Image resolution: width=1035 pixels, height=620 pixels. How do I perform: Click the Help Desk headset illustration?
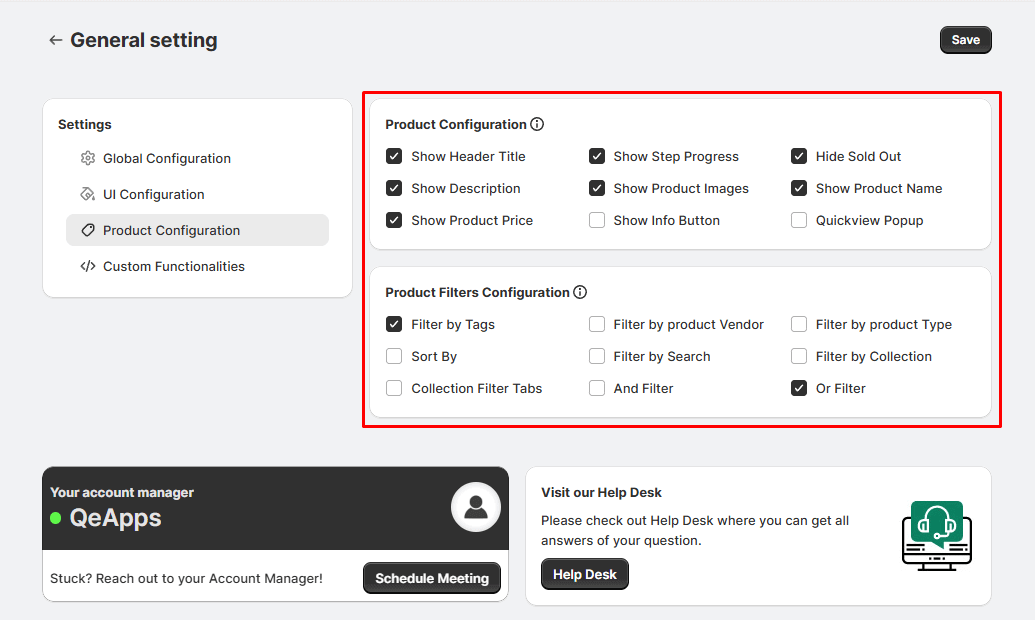[x=937, y=536]
